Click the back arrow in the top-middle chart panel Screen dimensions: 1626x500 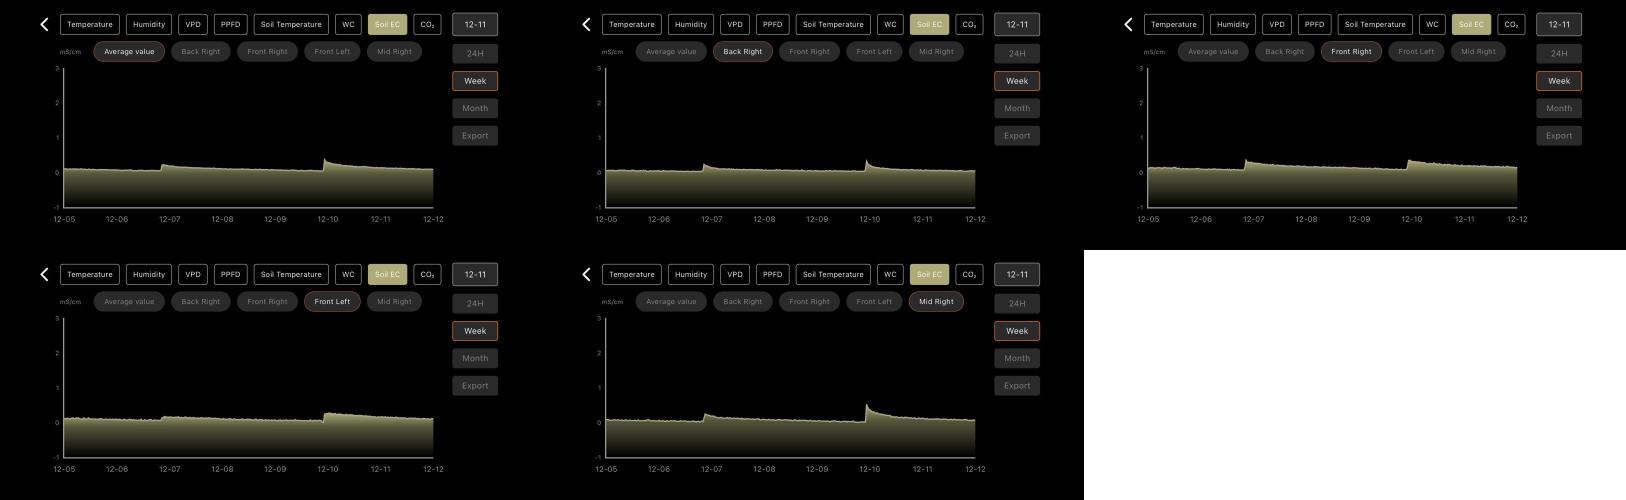point(586,25)
